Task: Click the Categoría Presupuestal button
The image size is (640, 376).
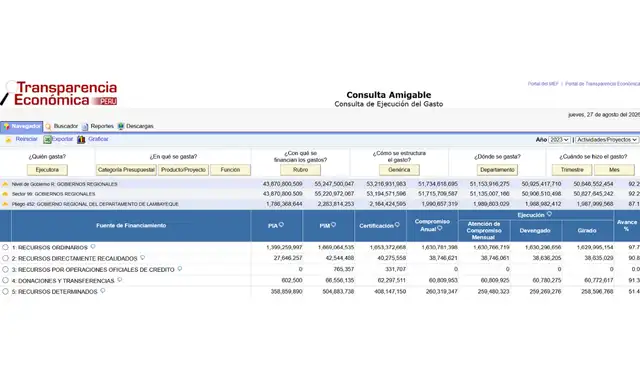Action: [127, 170]
